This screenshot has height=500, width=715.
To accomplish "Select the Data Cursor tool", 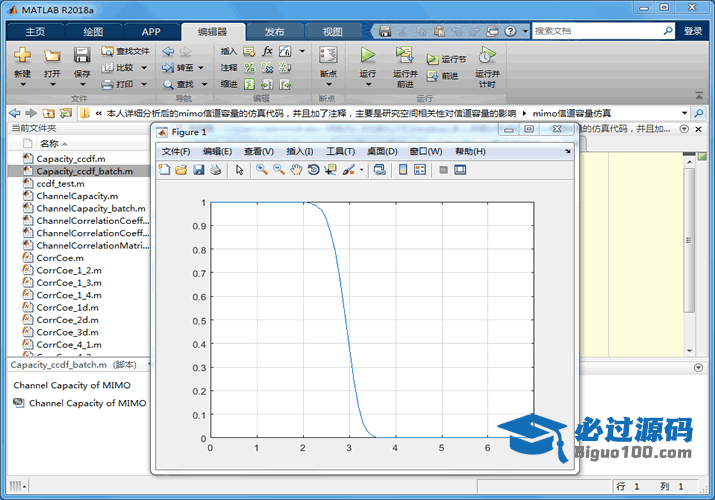I will pos(330,170).
